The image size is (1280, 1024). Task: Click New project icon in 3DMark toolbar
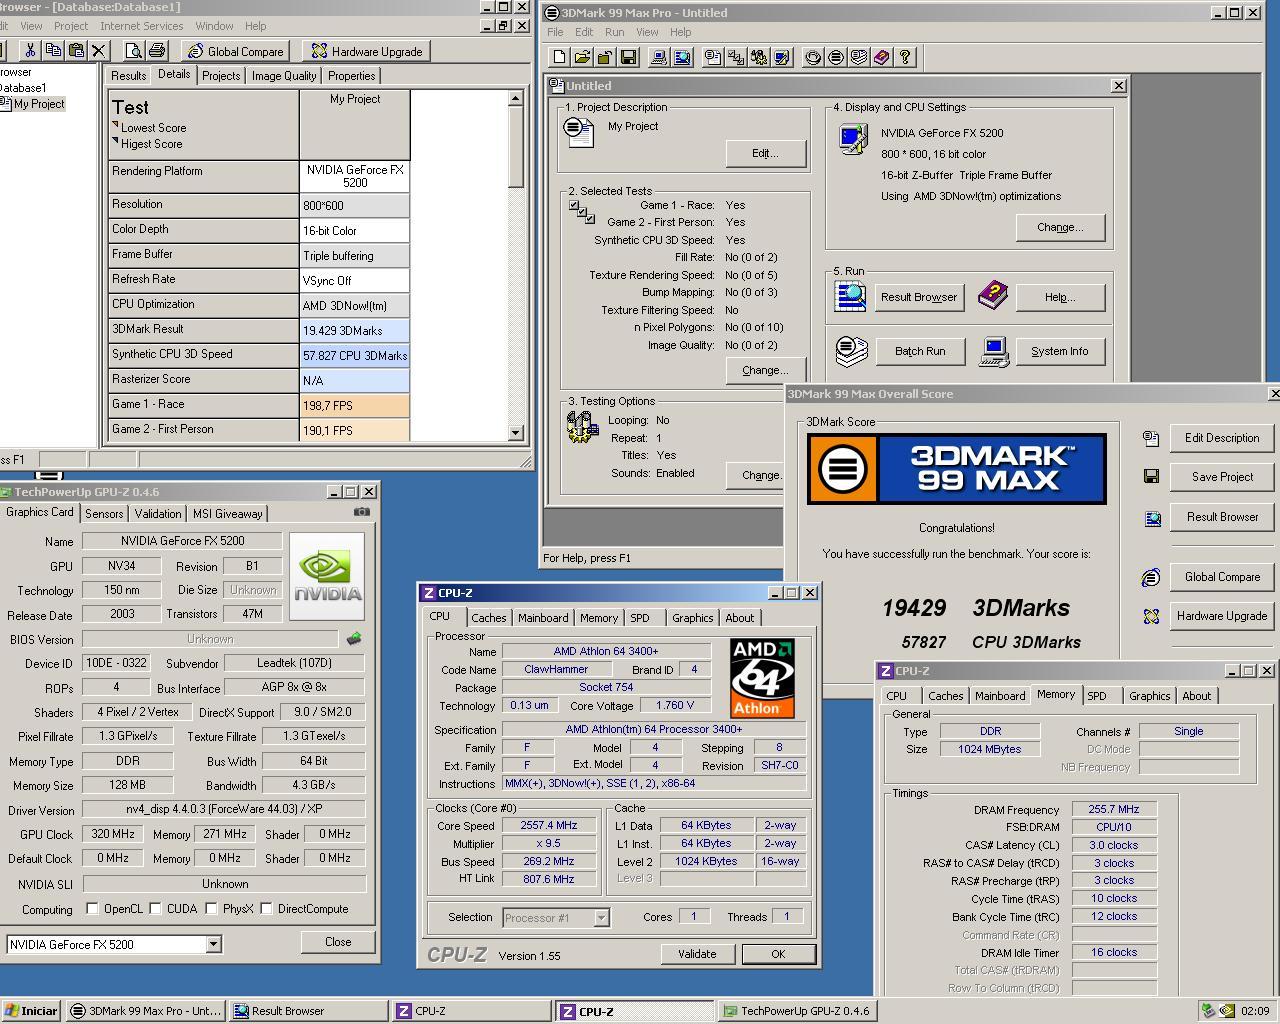tap(559, 58)
